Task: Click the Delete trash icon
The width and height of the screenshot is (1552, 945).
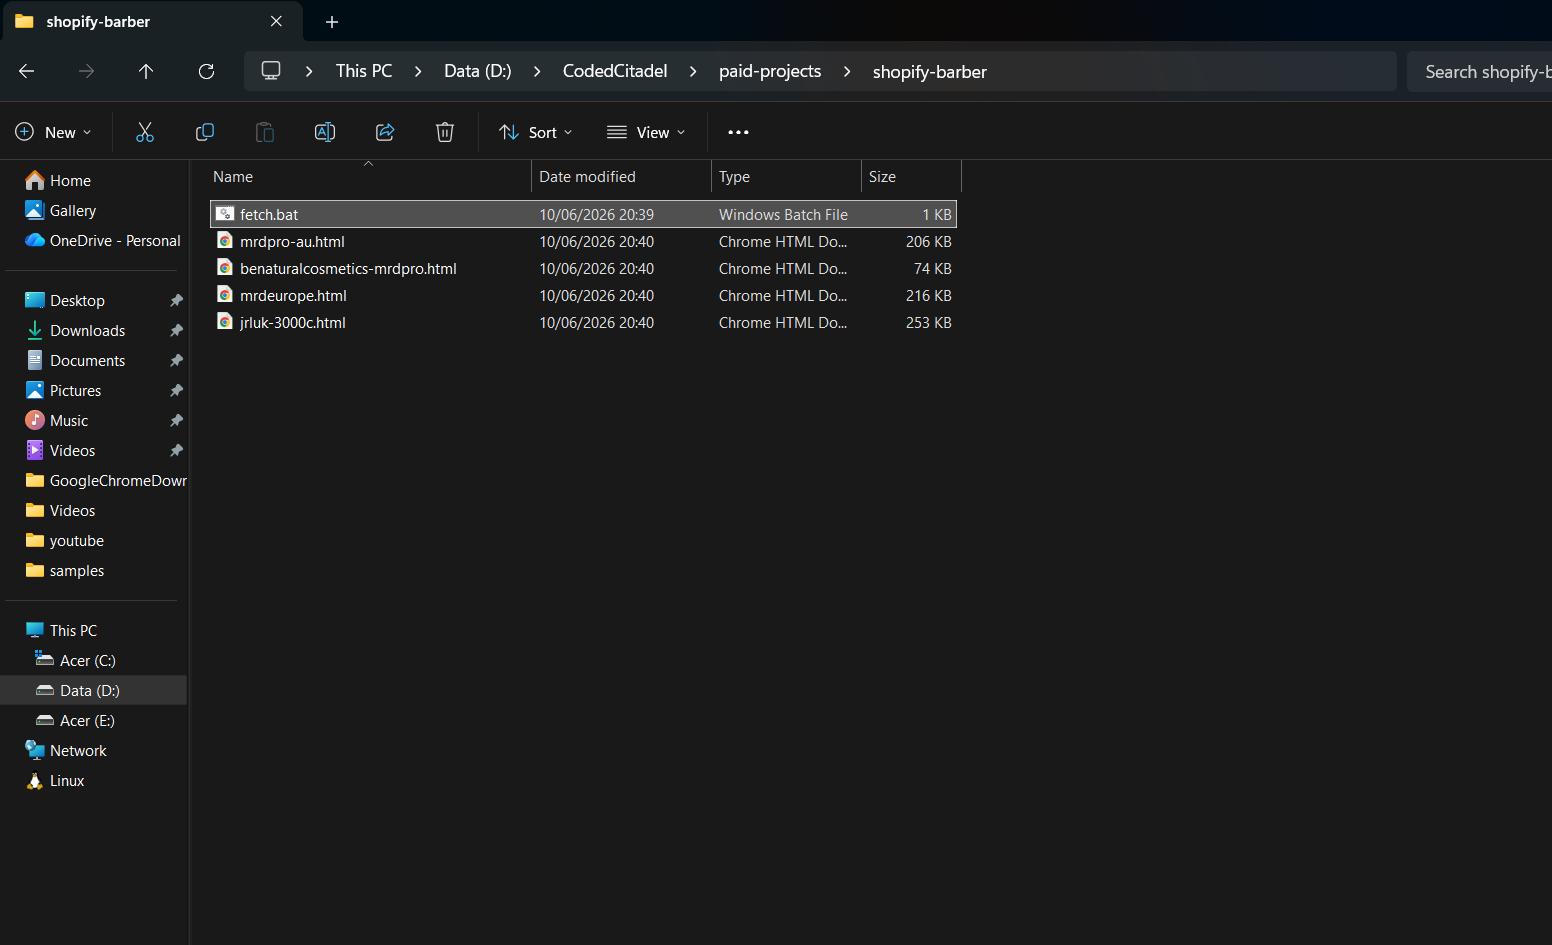Action: [445, 132]
